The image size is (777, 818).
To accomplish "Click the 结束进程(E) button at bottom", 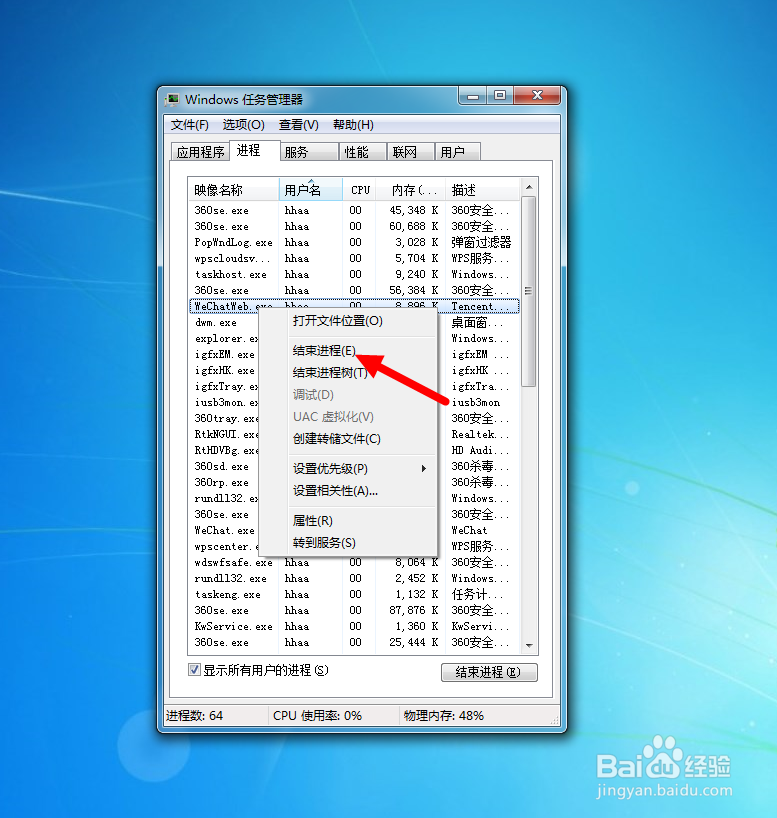I will click(489, 672).
